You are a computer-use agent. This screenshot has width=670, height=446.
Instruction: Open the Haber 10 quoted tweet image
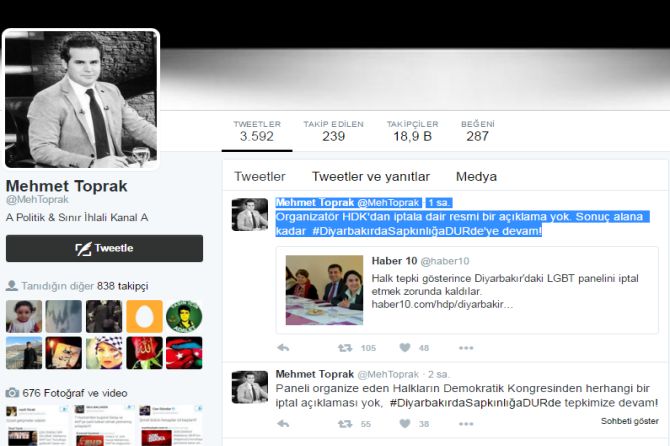click(324, 290)
